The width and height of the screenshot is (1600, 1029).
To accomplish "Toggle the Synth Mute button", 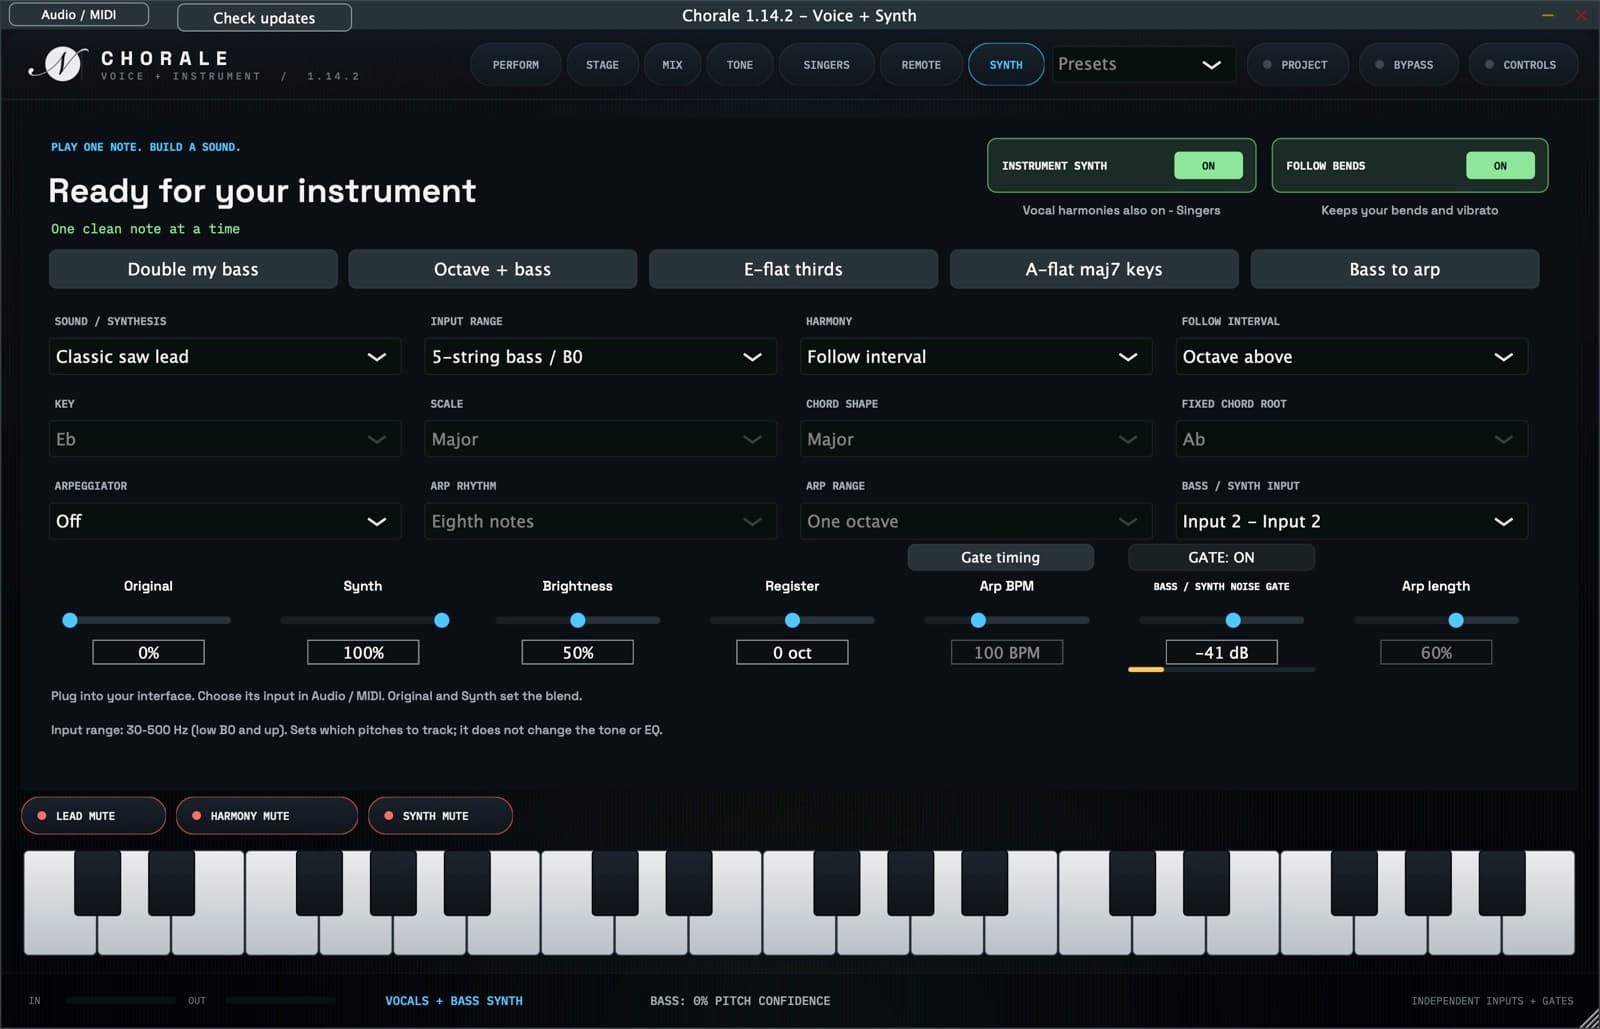I will click(440, 816).
